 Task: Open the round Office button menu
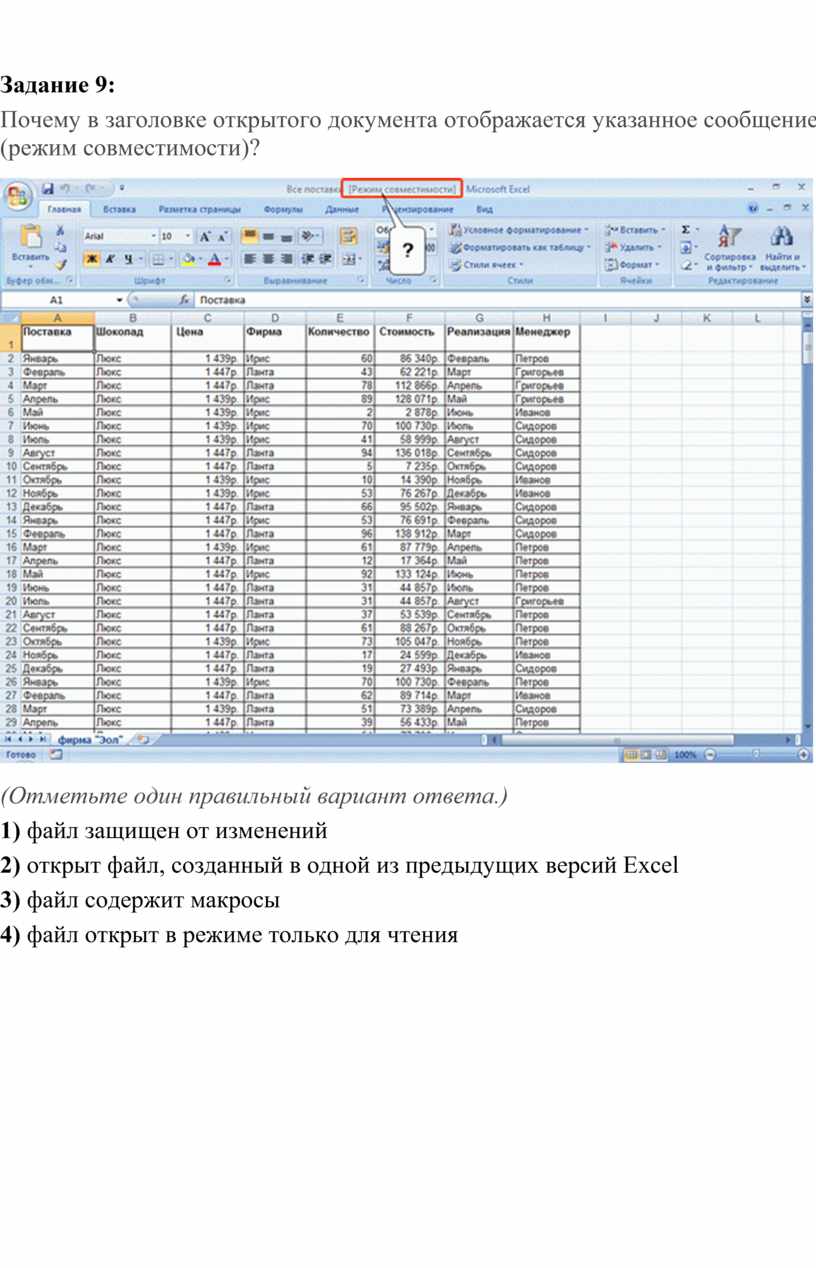16,194
